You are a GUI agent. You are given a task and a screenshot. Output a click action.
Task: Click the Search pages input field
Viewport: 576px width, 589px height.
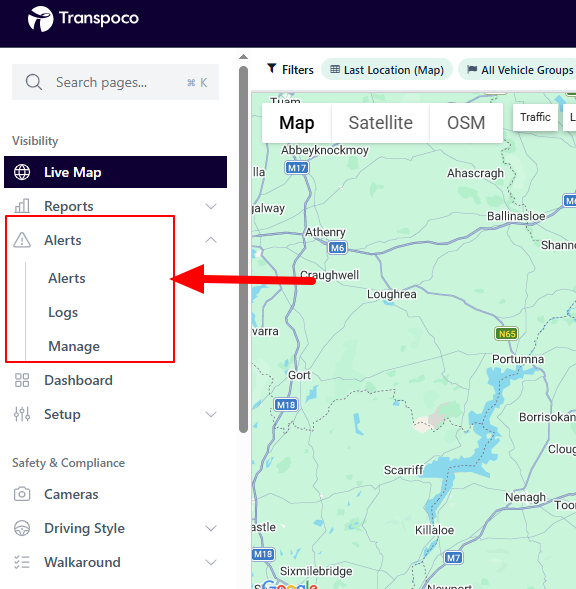115,82
